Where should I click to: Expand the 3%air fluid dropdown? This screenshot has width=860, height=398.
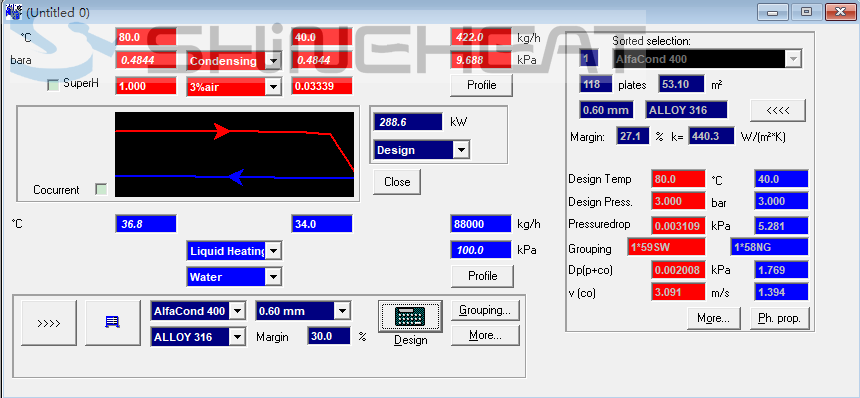click(x=273, y=86)
